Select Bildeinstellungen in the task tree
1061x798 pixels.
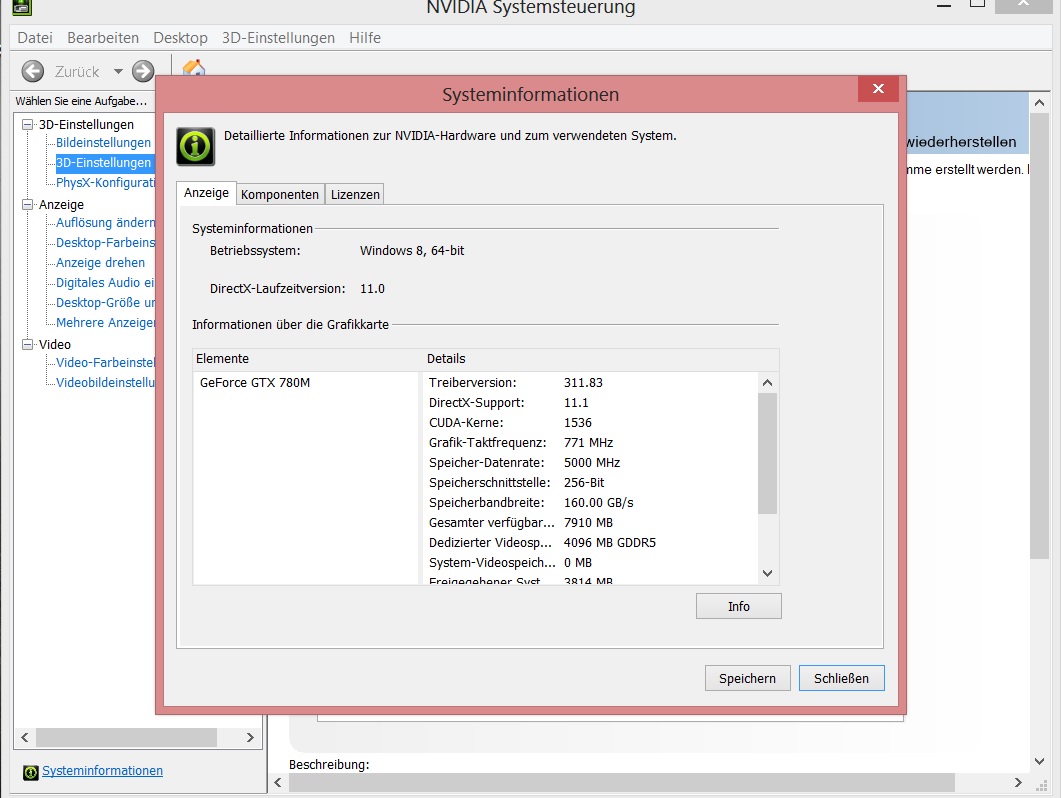pyautogui.click(x=104, y=143)
